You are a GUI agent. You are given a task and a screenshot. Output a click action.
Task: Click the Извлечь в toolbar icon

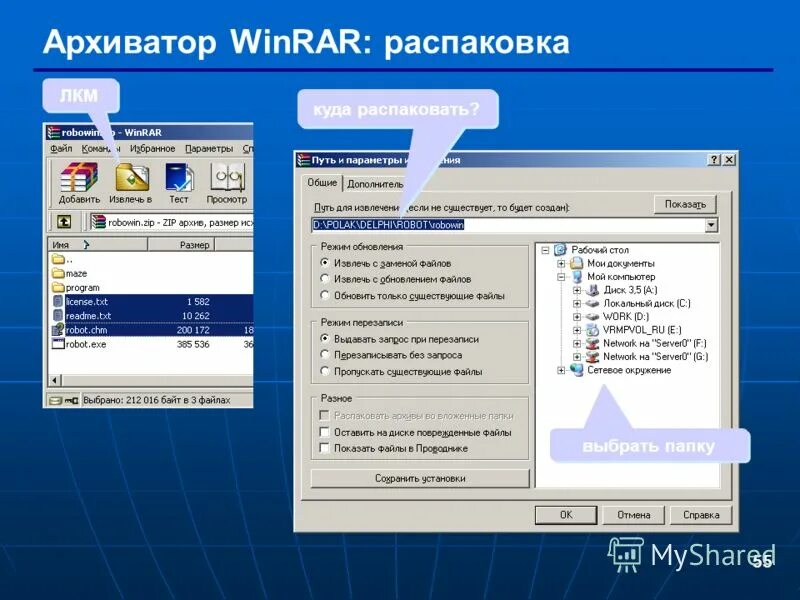tap(131, 179)
